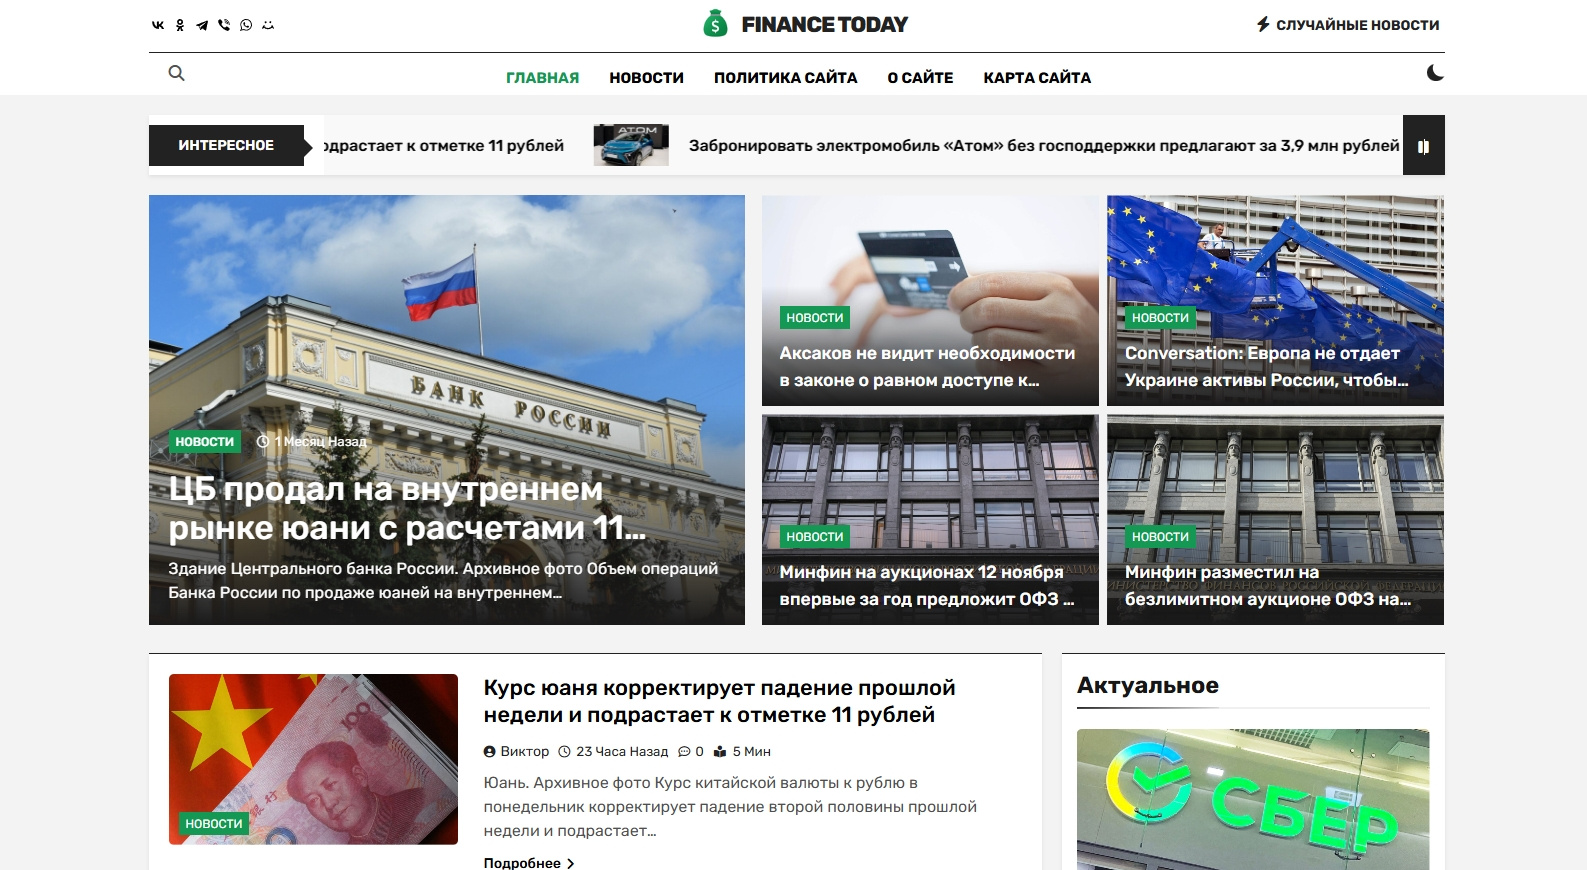Screen dimensions: 1587x870
Task: Open the Telegram share icon
Action: (202, 25)
